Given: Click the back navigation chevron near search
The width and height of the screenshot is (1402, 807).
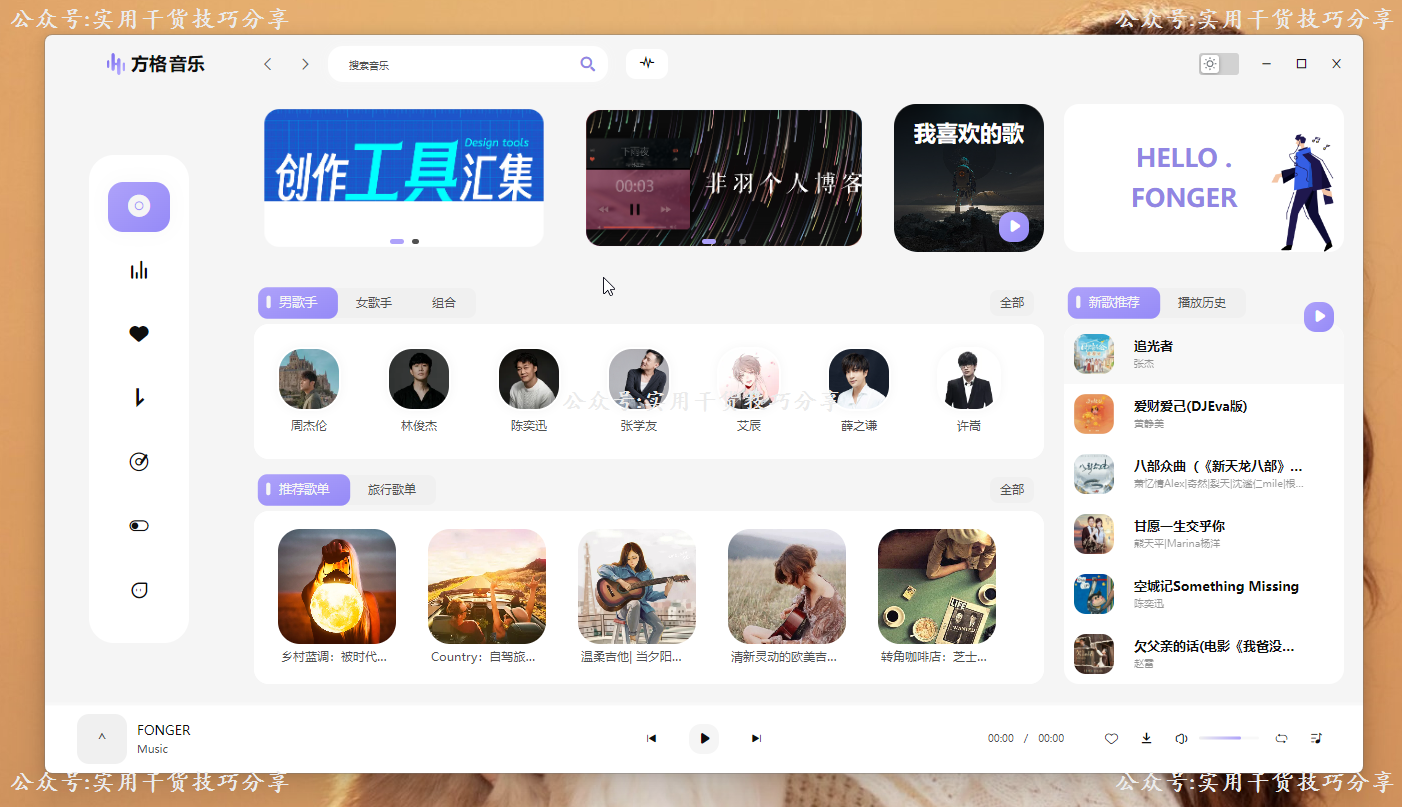Looking at the screenshot, I should point(268,63).
